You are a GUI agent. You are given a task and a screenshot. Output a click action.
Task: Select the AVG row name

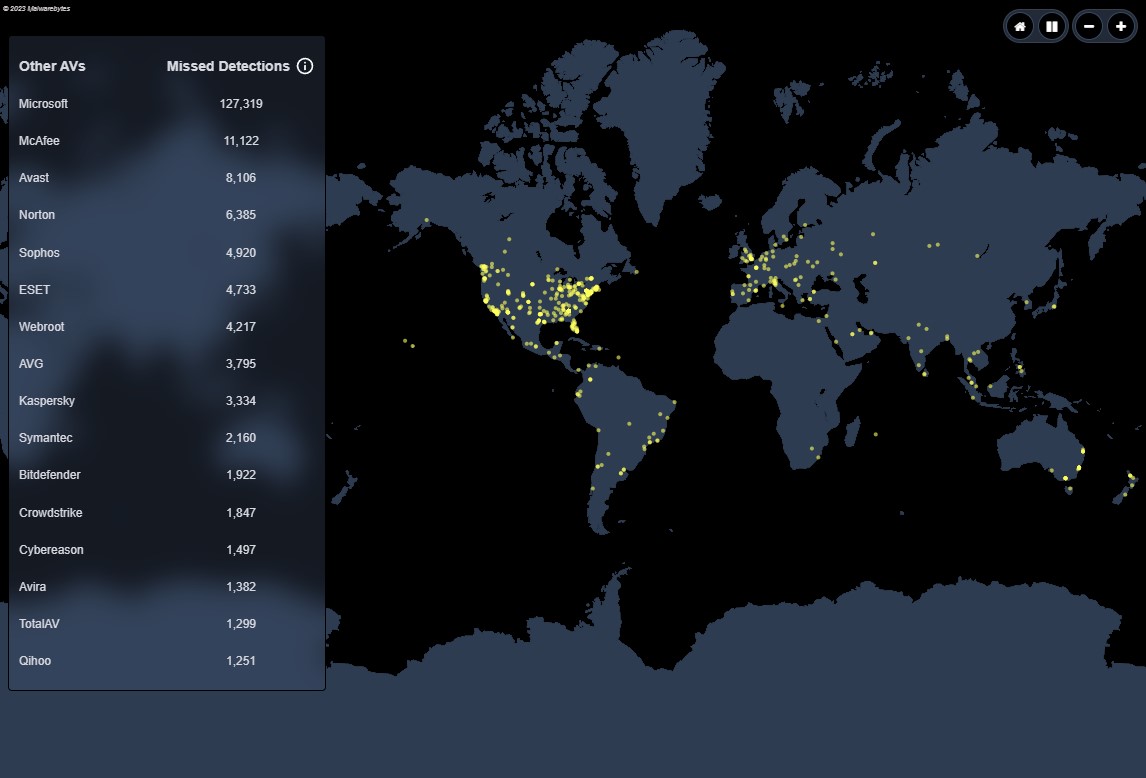(x=31, y=363)
